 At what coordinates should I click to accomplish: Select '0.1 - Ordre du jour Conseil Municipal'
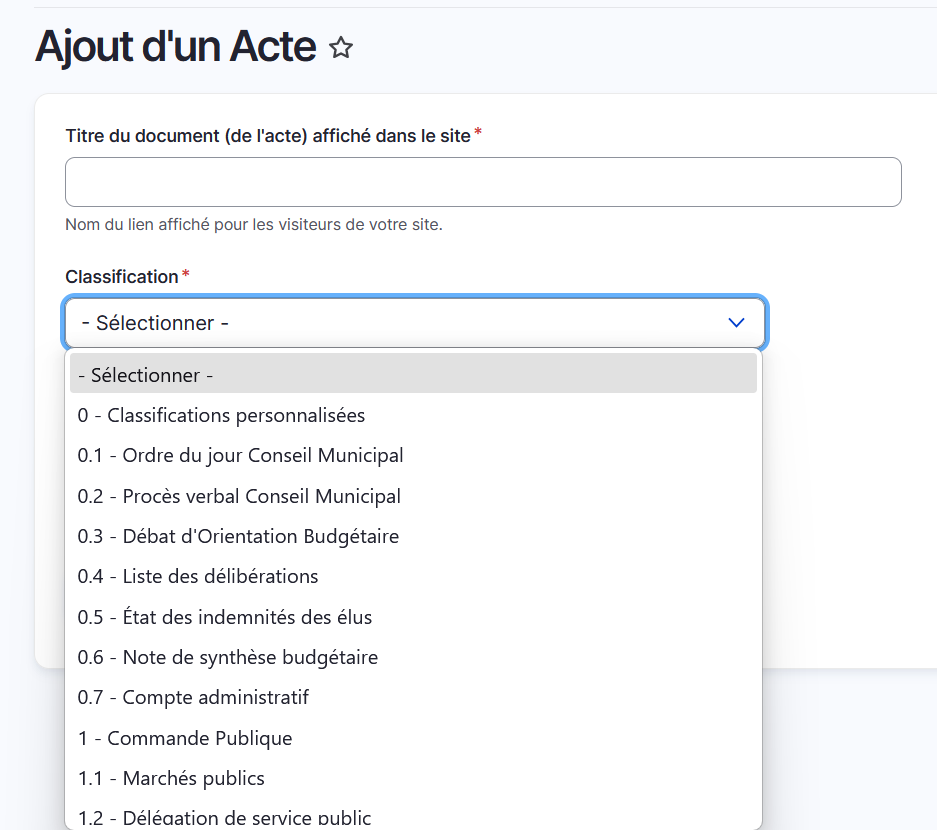tap(241, 455)
